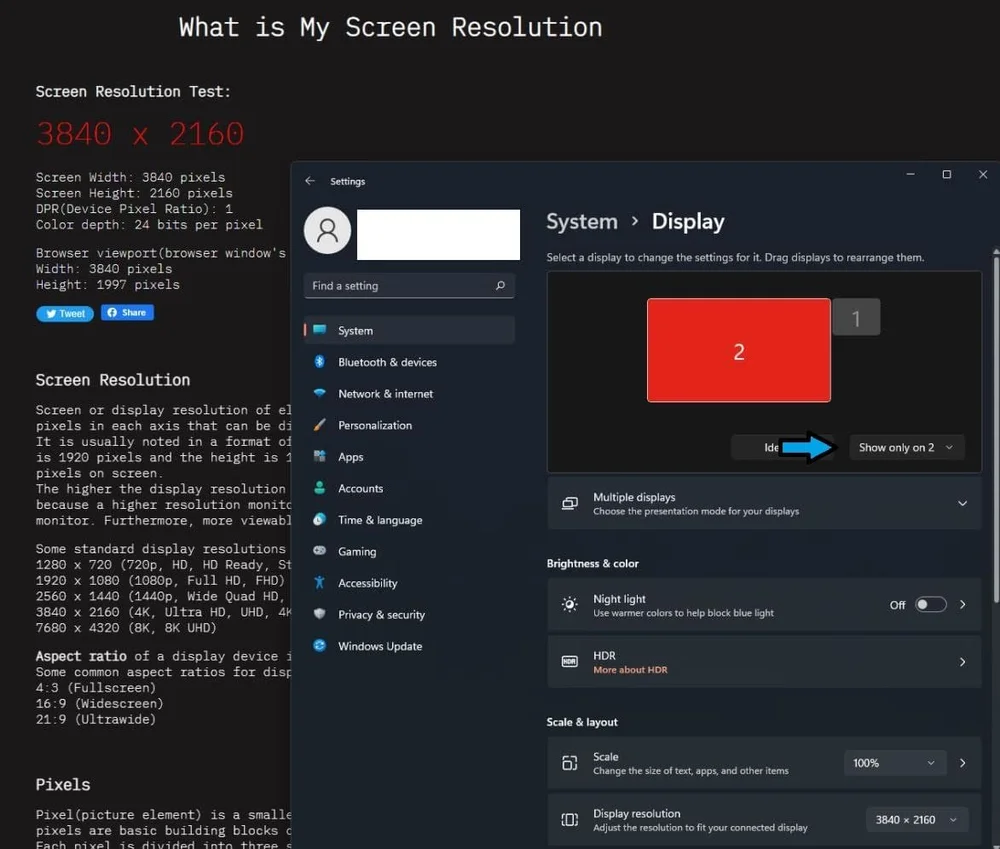Screen dimensions: 1000x849
Task: Open Windows Update page
Action: click(409, 646)
